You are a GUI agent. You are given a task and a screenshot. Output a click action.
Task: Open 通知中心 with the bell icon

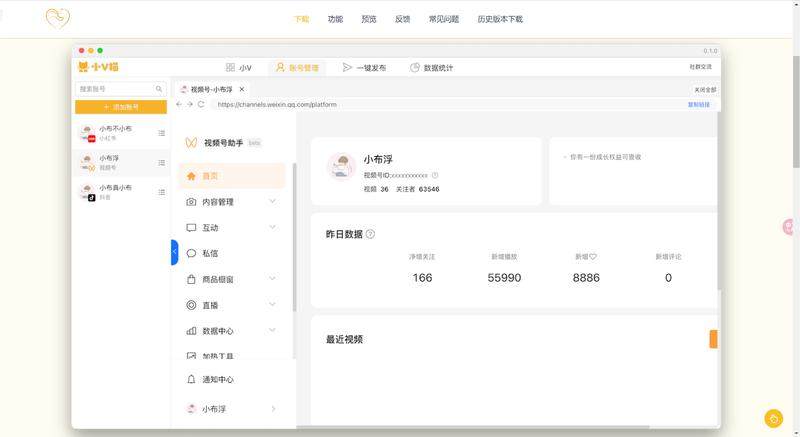pyautogui.click(x=191, y=380)
